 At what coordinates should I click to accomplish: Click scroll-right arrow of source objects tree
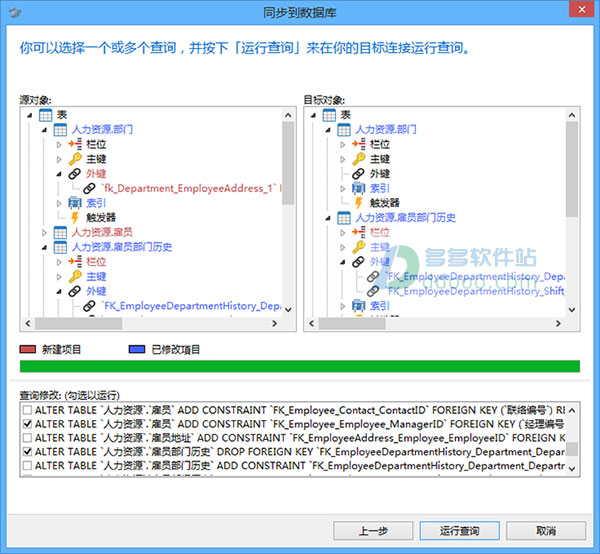click(x=274, y=324)
